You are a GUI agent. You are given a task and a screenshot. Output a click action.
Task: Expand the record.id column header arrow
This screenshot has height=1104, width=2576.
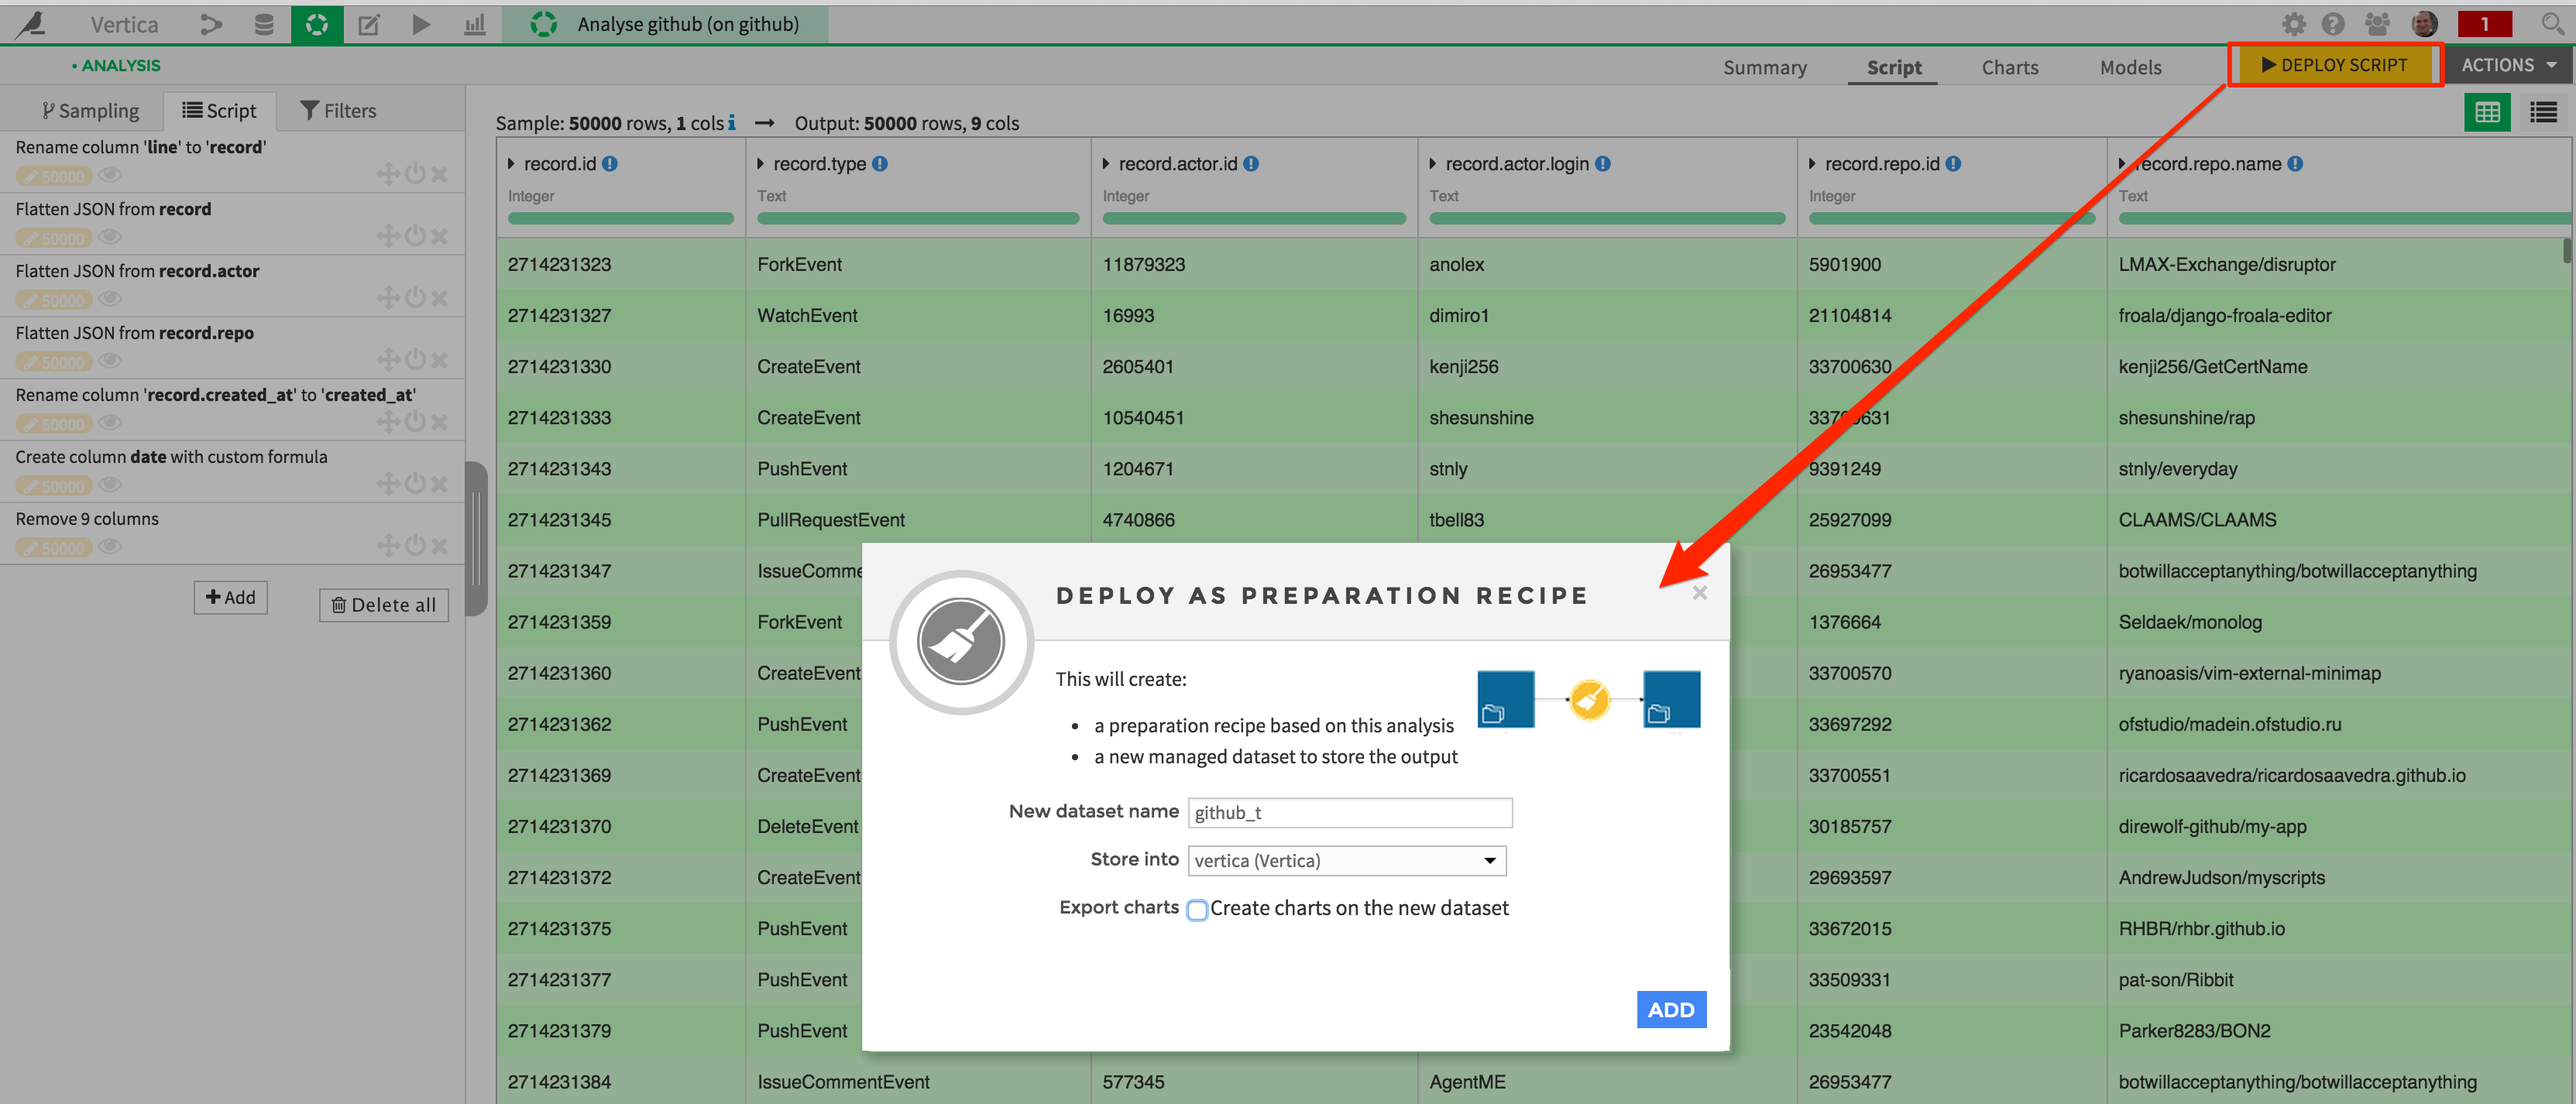point(512,164)
